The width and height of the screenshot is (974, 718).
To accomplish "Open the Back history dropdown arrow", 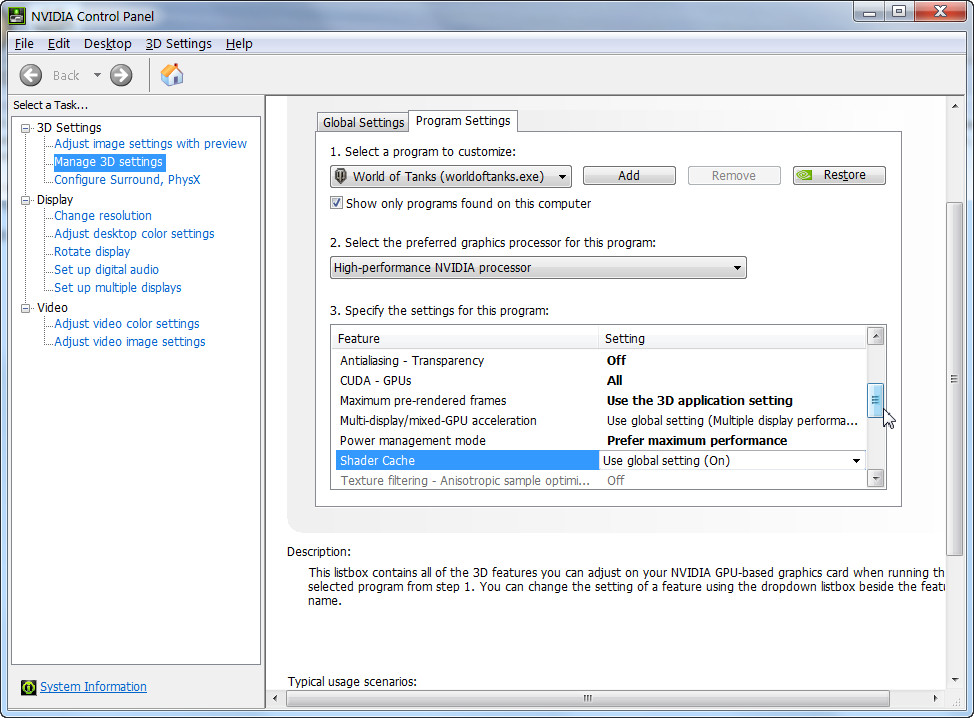I will pyautogui.click(x=97, y=75).
